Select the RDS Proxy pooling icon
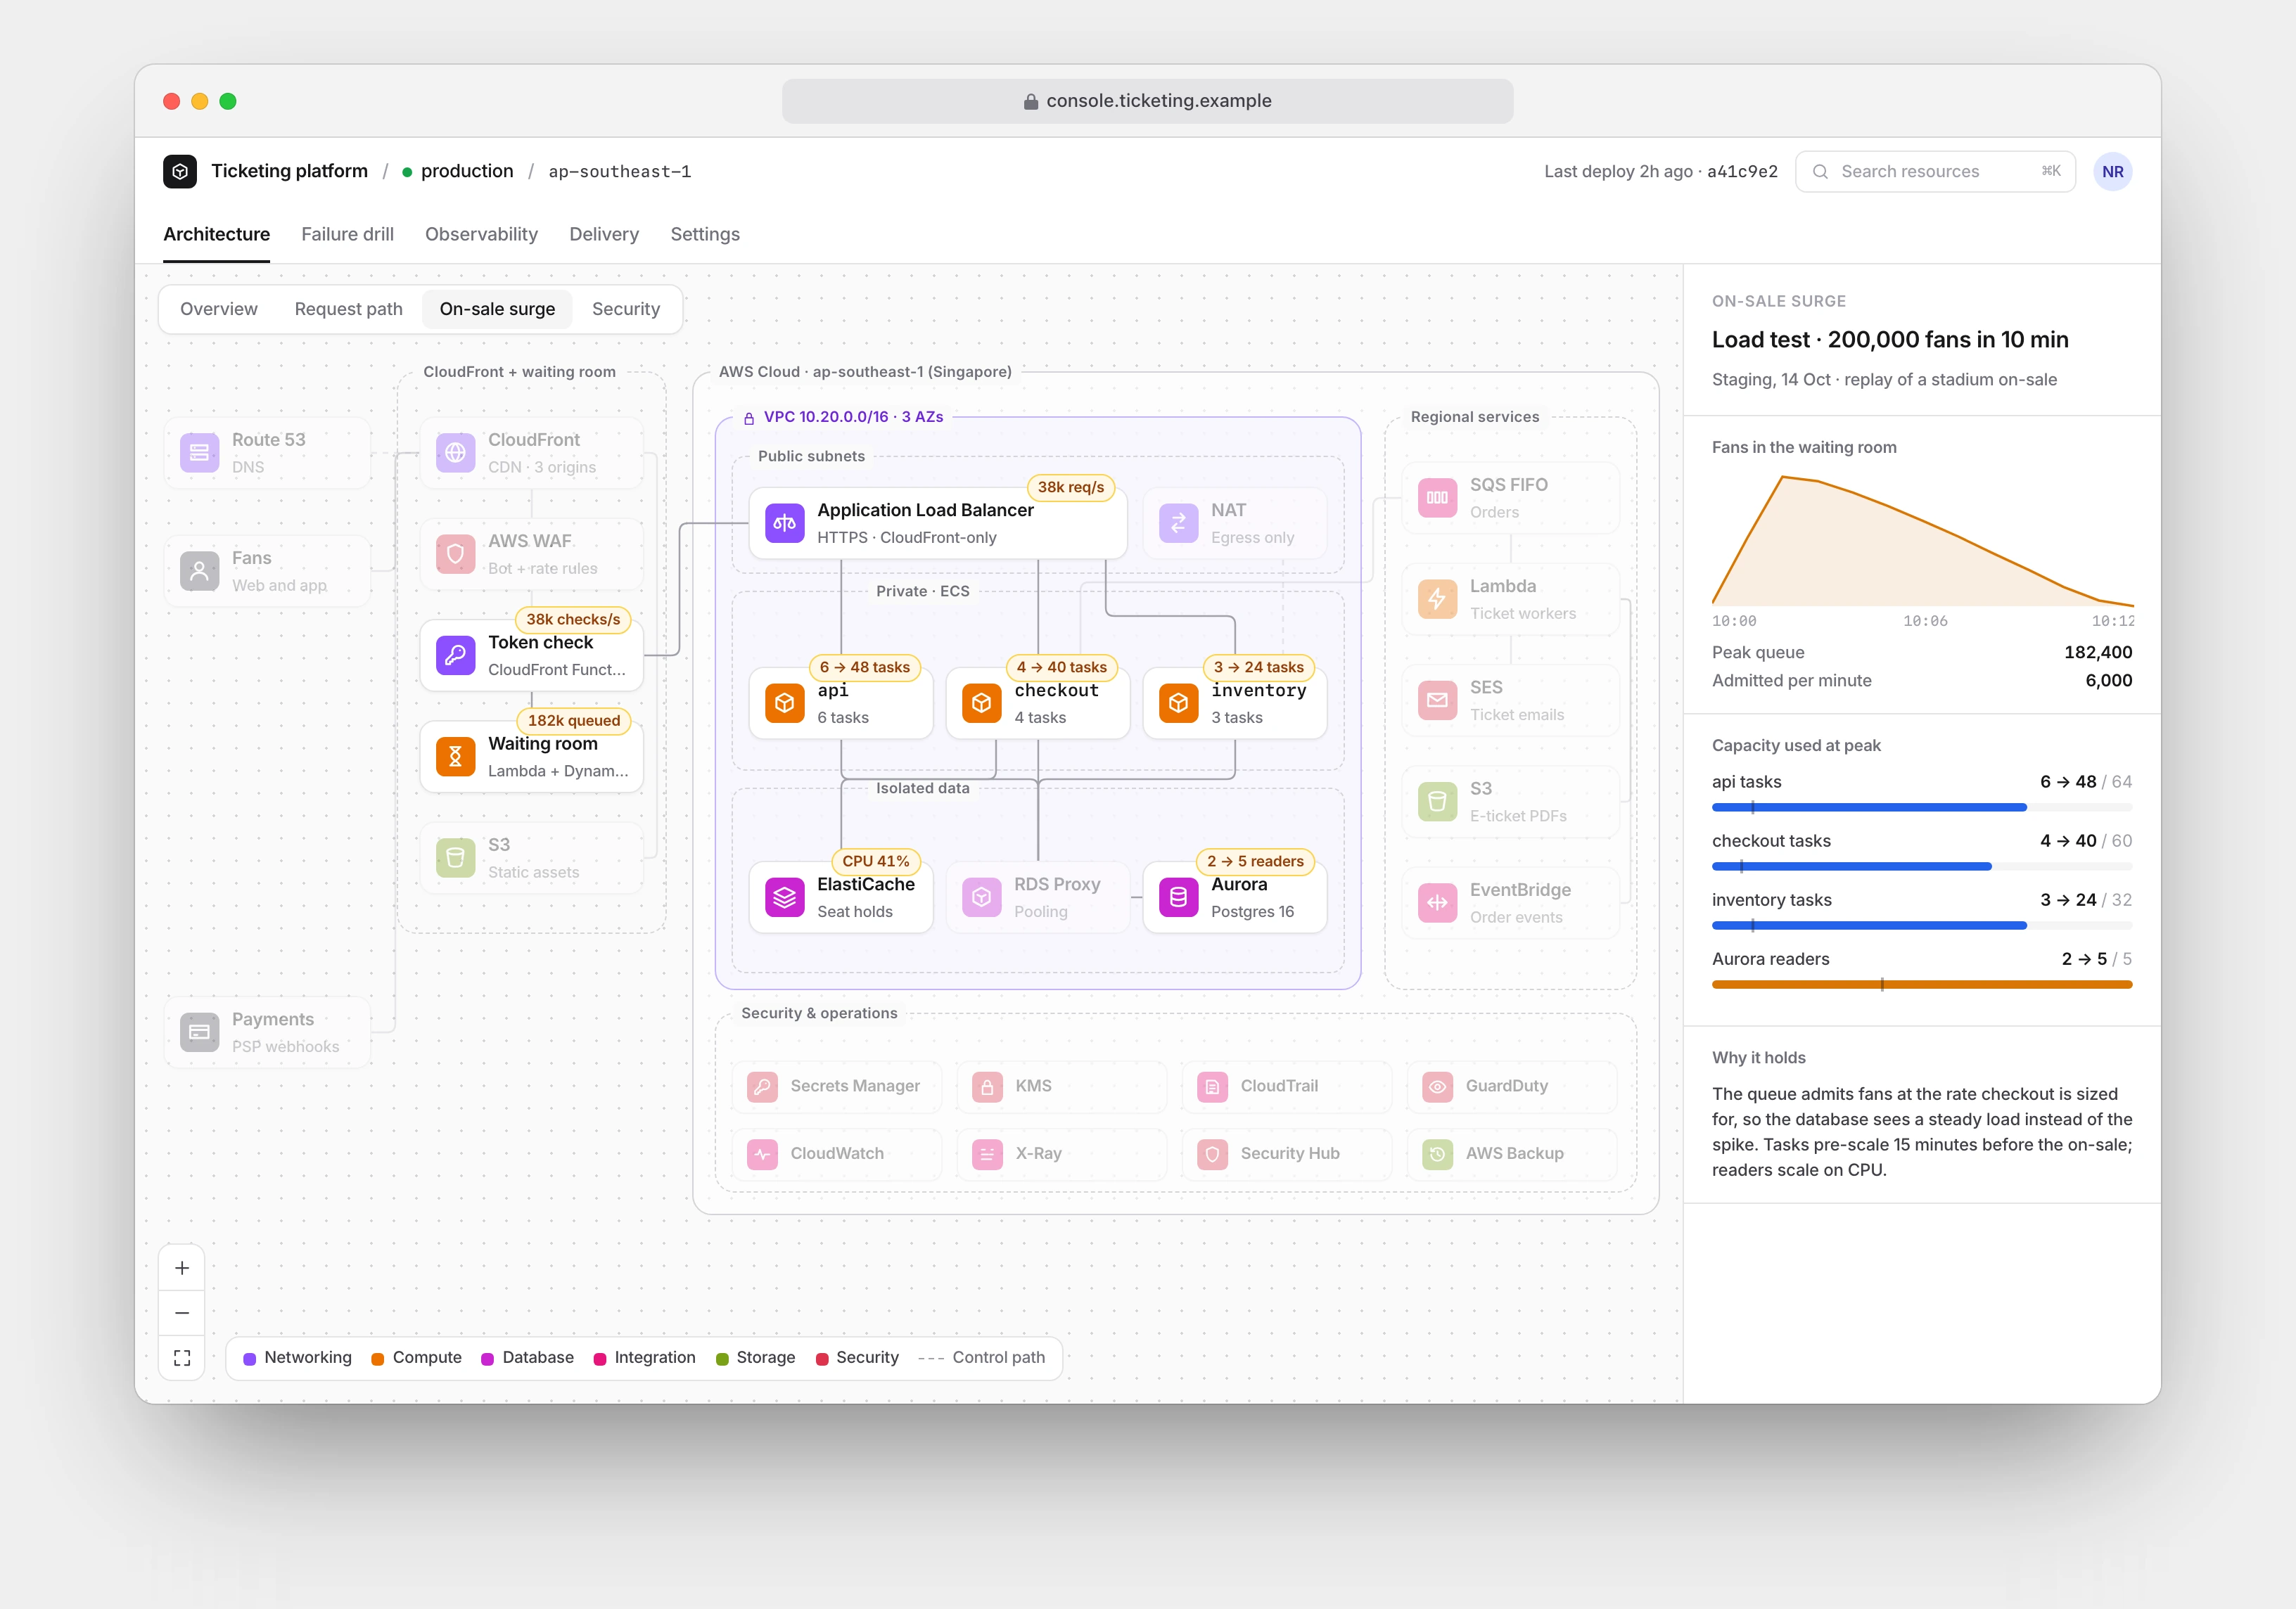 981,897
